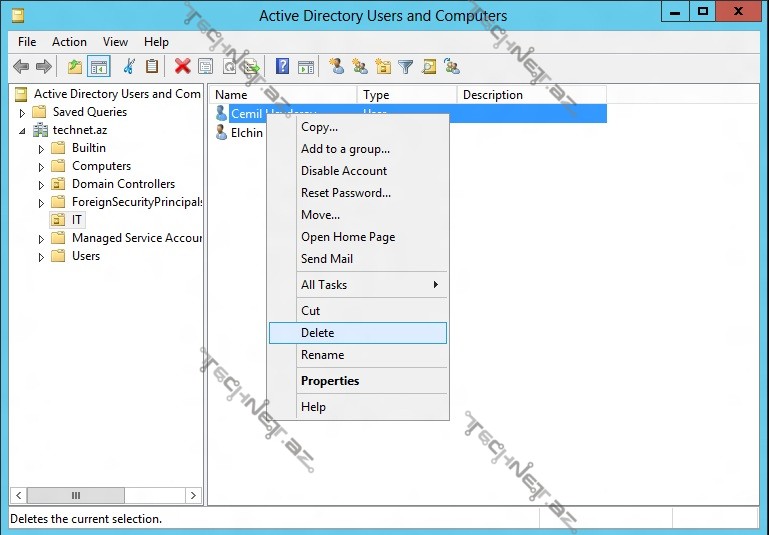Open the All Tasks submenu arrow
This screenshot has height=535, width=769.
pyautogui.click(x=436, y=284)
